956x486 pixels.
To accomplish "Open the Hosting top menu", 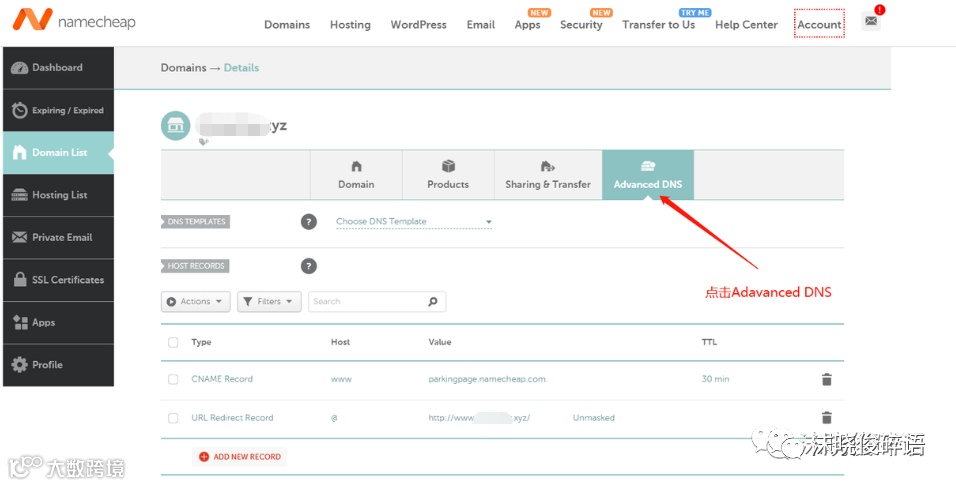I will point(351,25).
